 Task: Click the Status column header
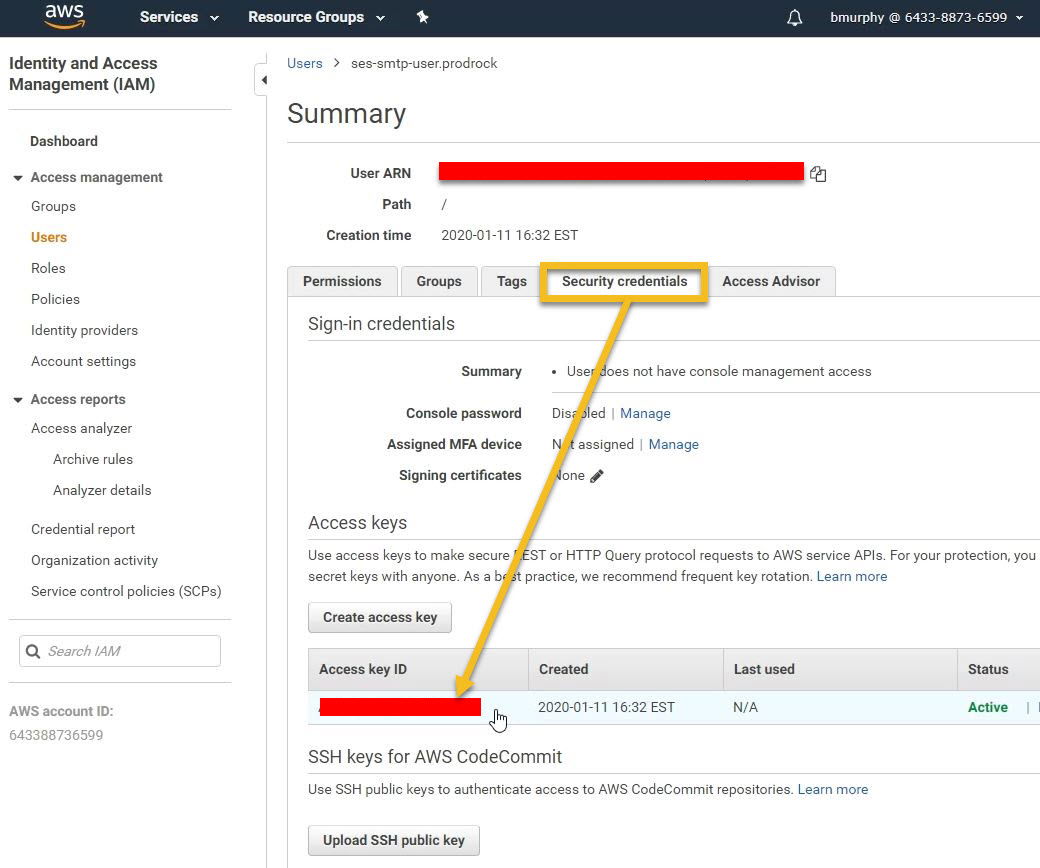(x=998, y=670)
